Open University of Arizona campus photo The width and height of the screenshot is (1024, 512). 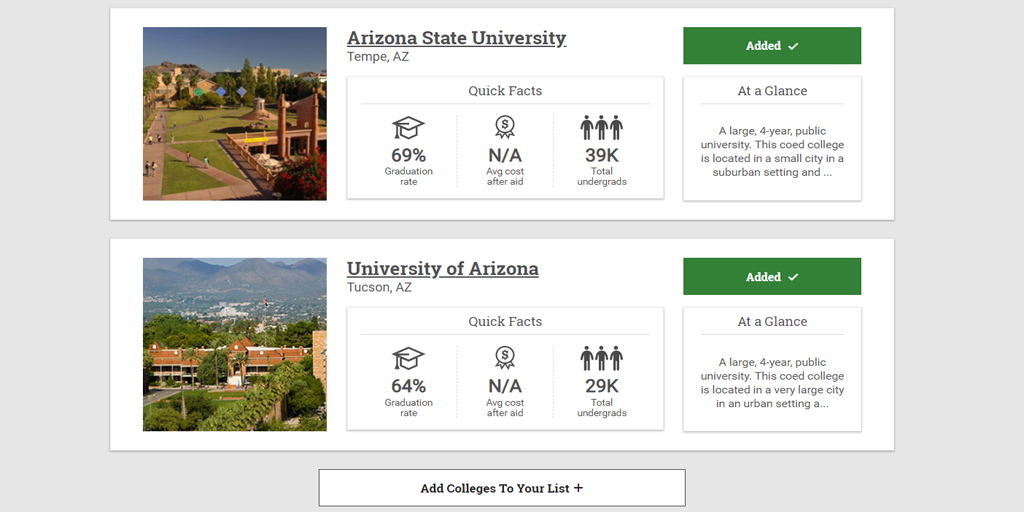click(235, 344)
